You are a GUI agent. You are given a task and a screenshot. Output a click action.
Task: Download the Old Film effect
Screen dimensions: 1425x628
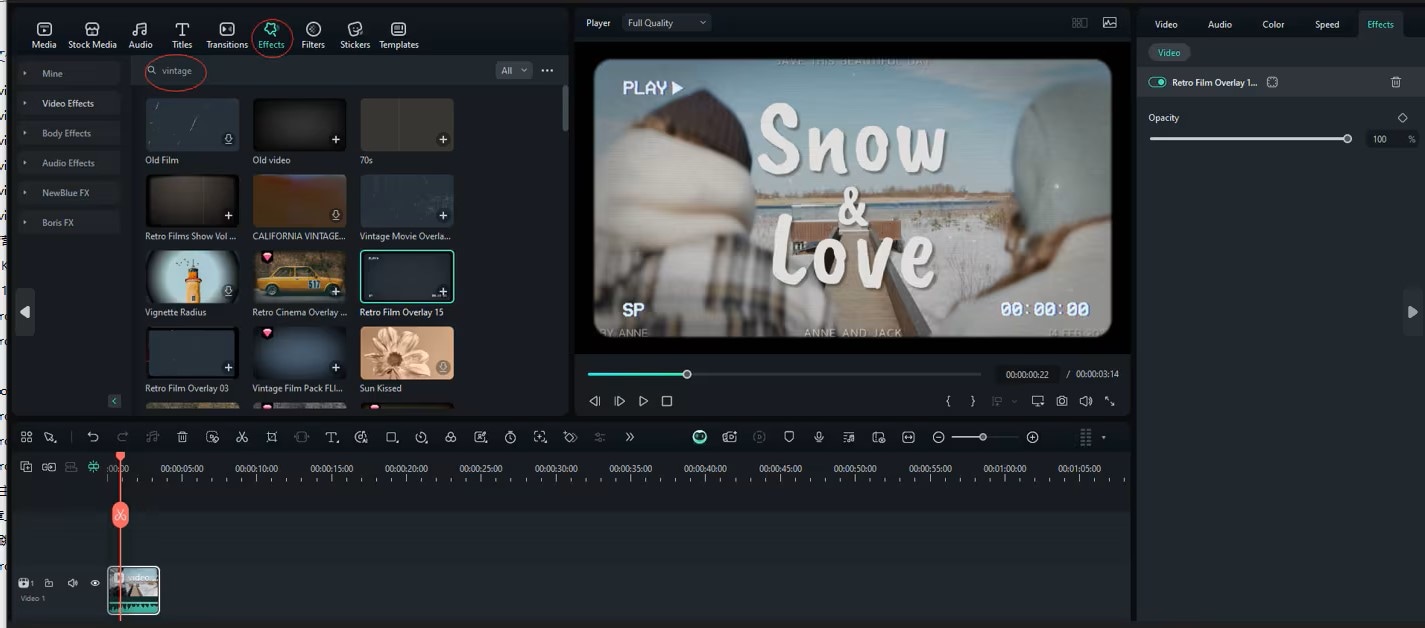[229, 140]
